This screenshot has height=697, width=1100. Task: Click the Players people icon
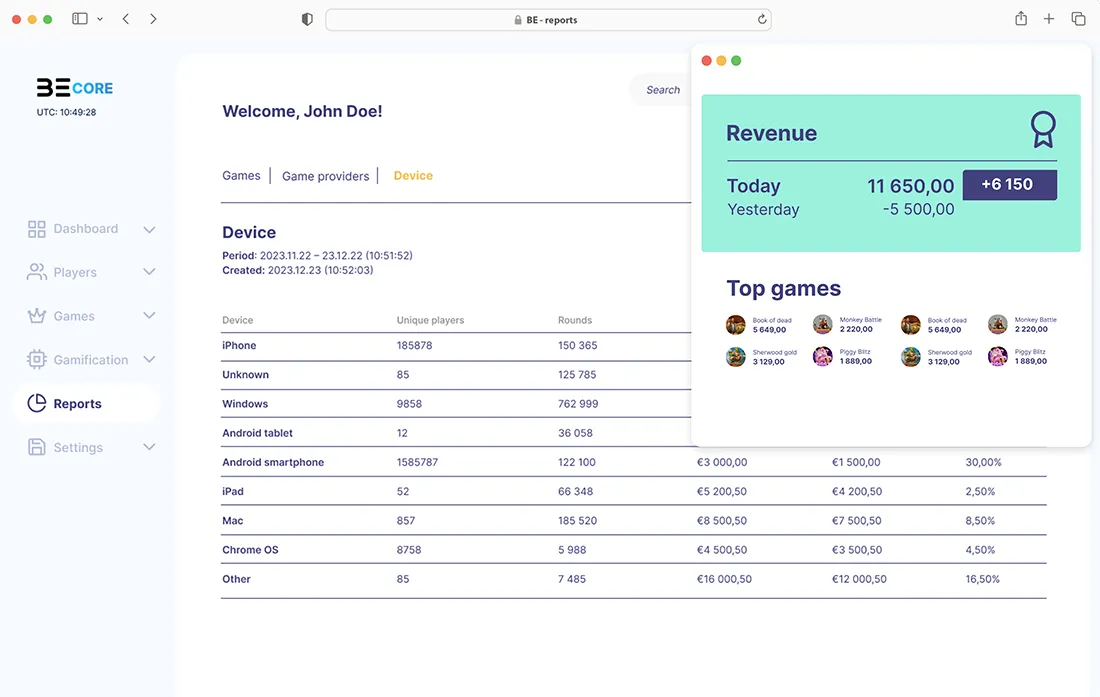[x=37, y=272]
